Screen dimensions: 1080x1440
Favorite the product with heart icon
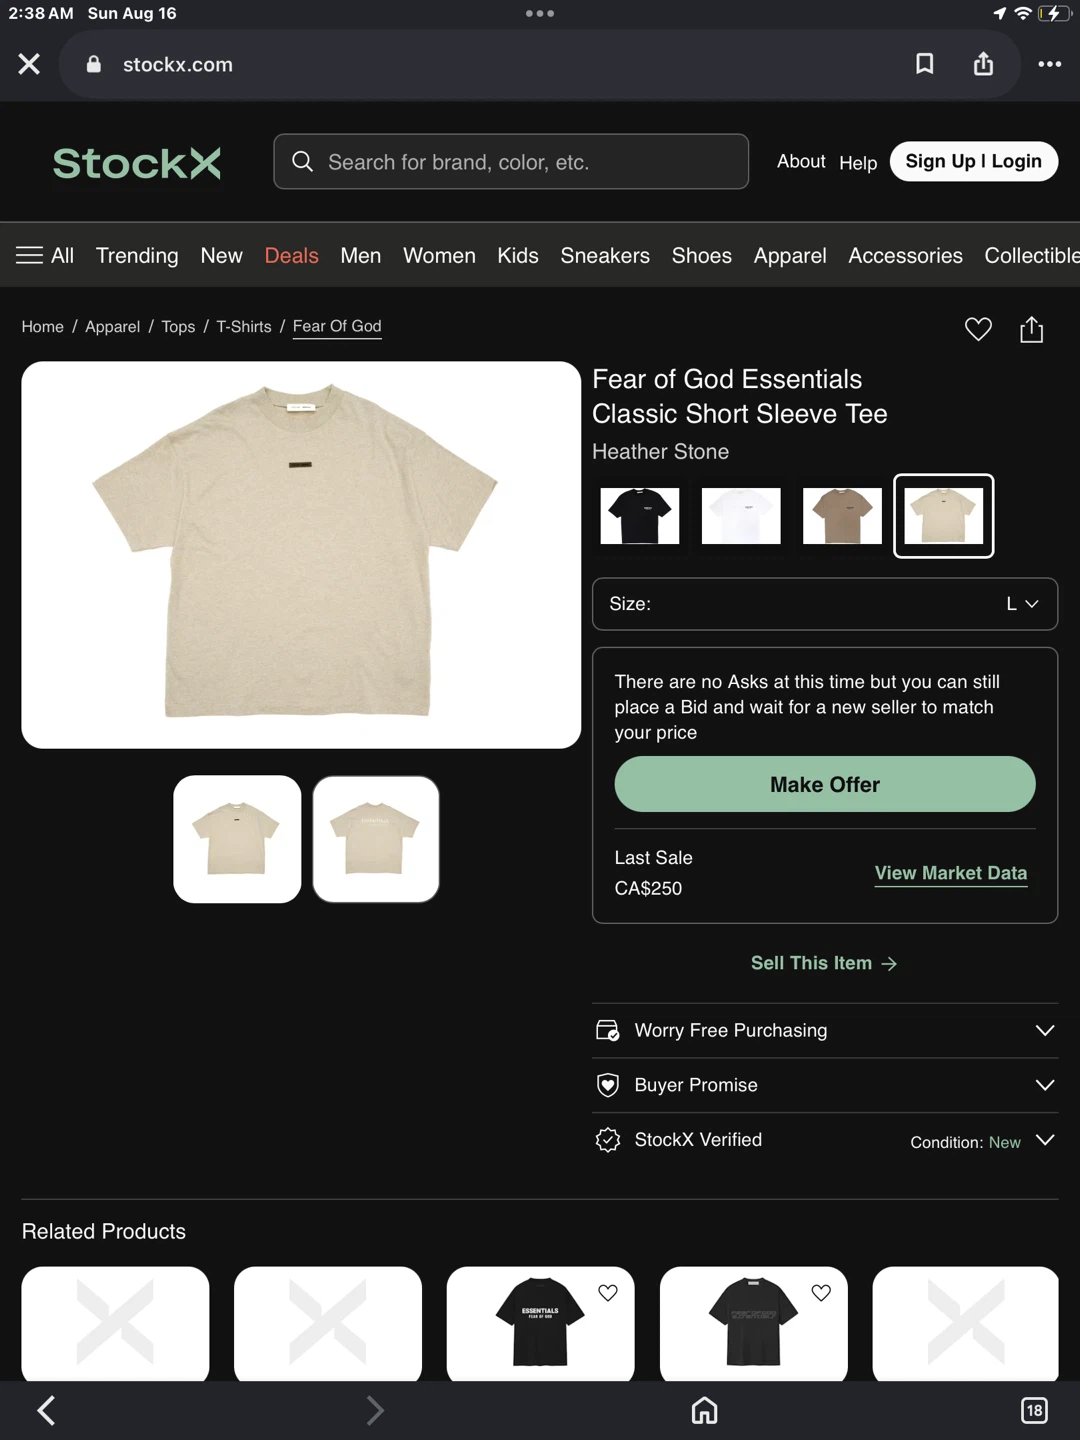[x=978, y=329]
